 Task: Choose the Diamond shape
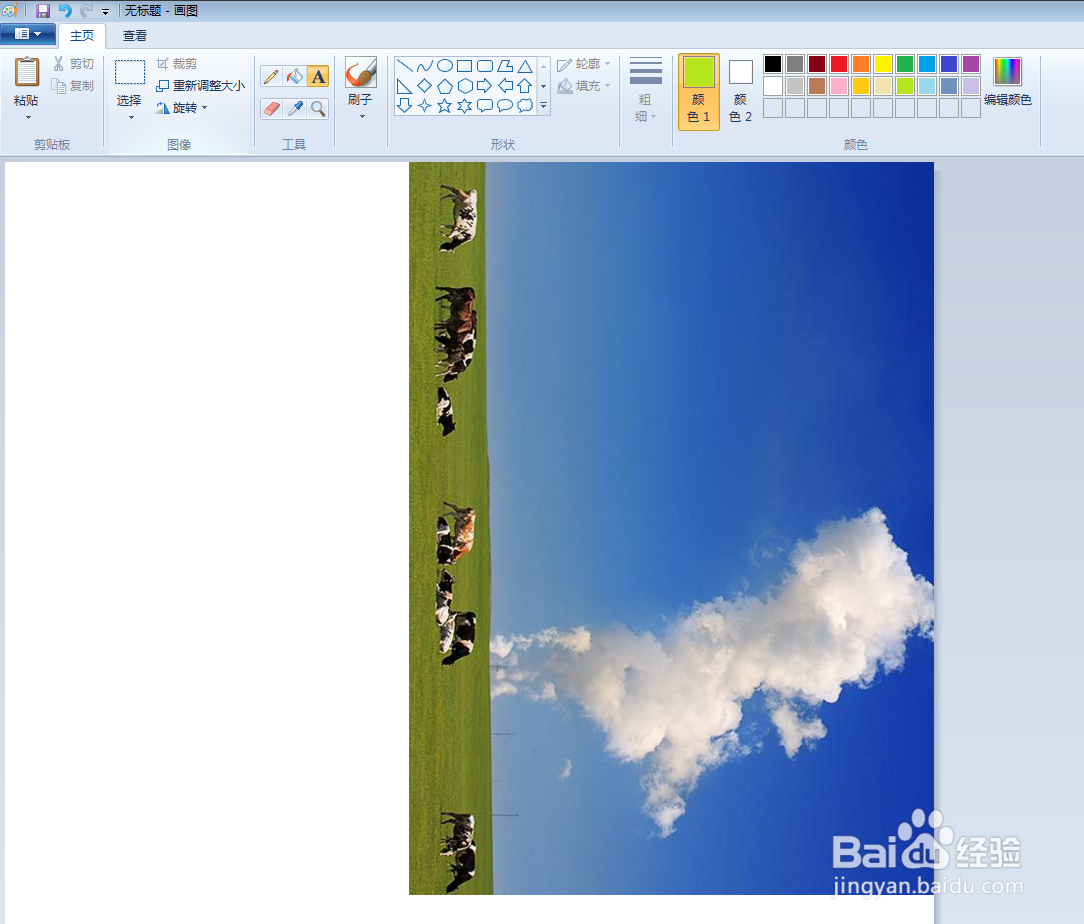pyautogui.click(x=424, y=86)
